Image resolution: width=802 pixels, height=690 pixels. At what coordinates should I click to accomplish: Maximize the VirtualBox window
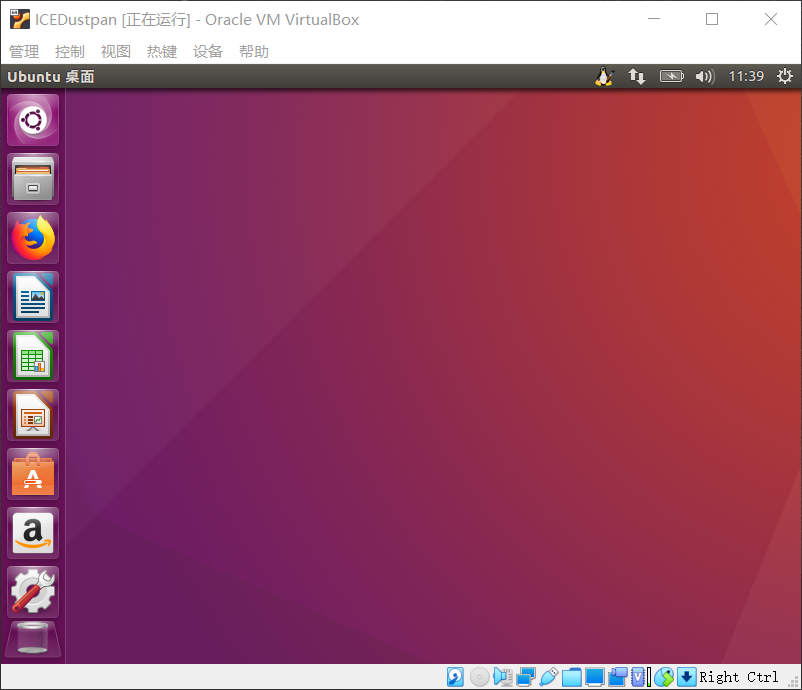pyautogui.click(x=712, y=19)
